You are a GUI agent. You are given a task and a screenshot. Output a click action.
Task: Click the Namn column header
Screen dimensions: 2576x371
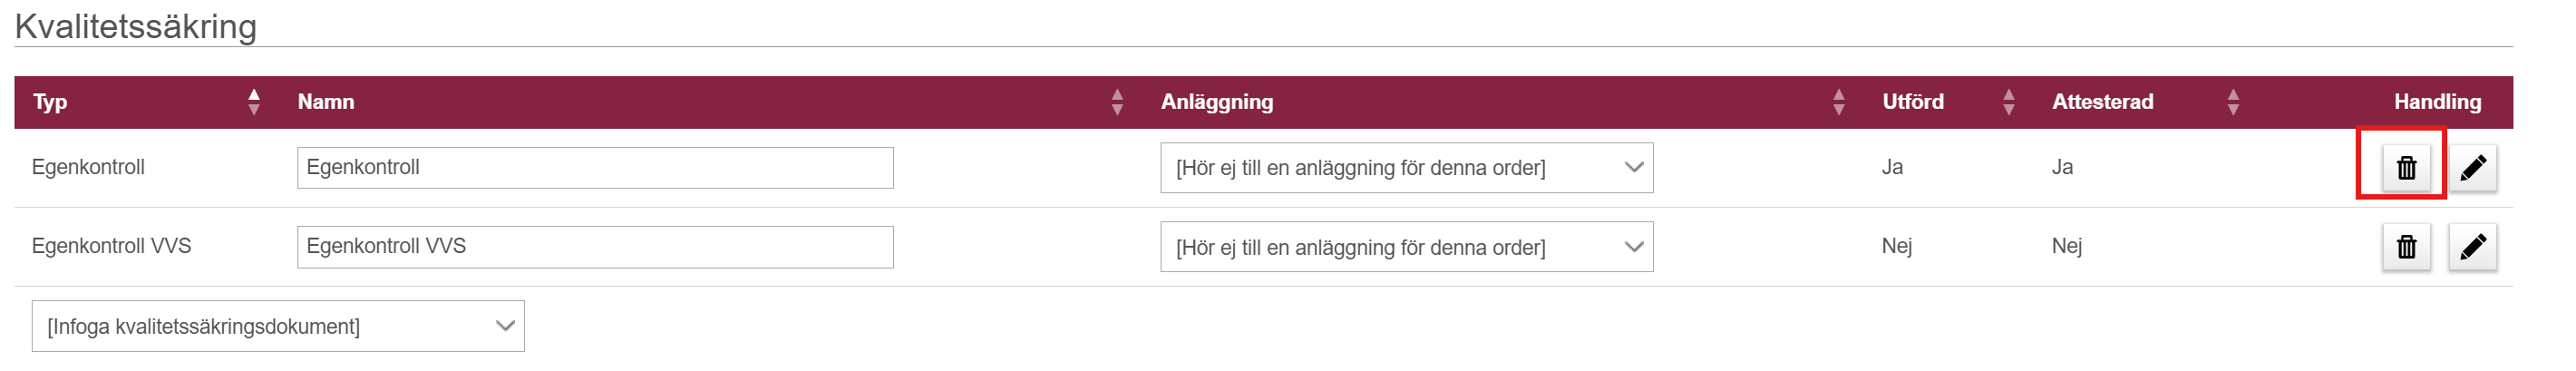click(x=326, y=102)
